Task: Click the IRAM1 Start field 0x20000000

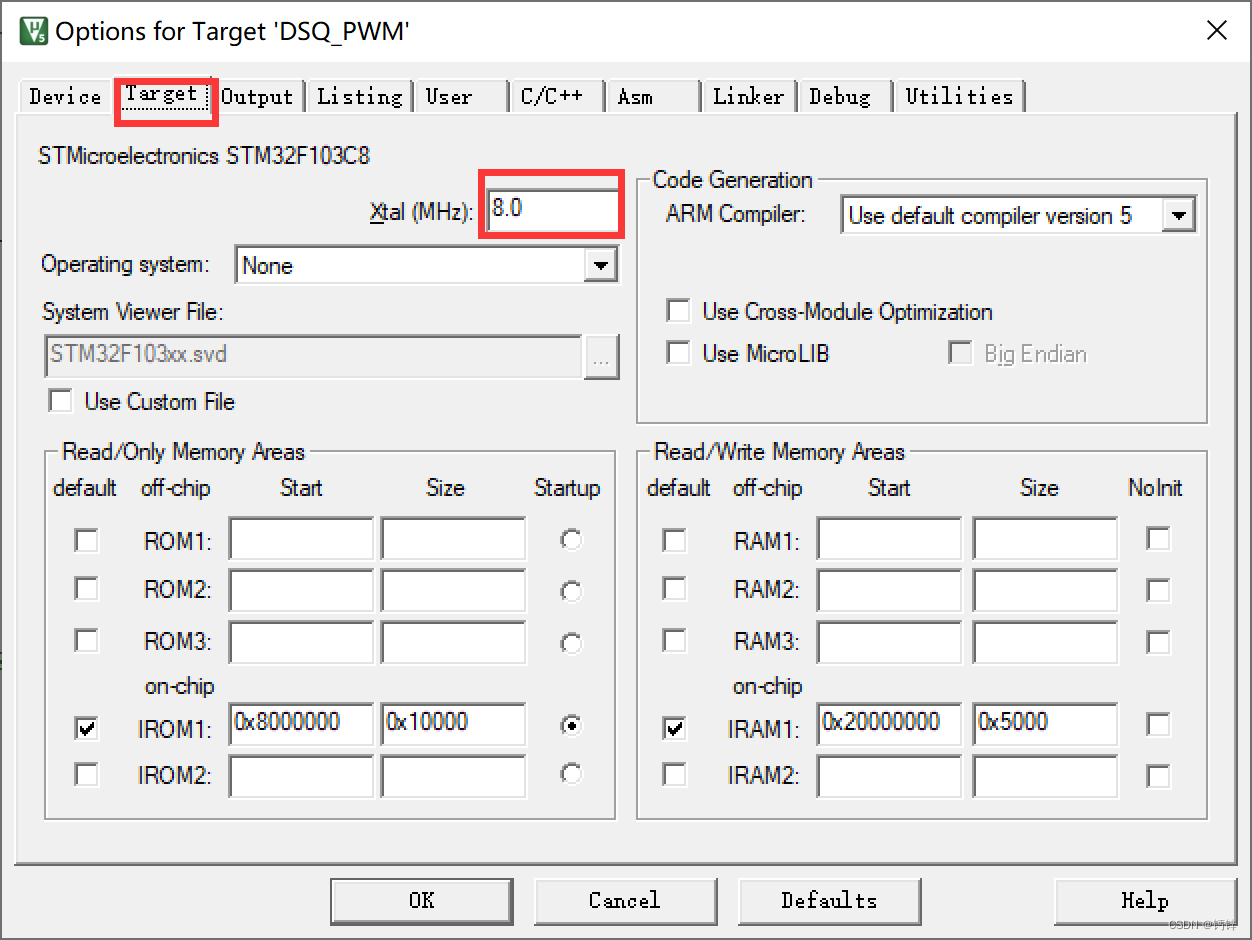Action: coord(889,725)
